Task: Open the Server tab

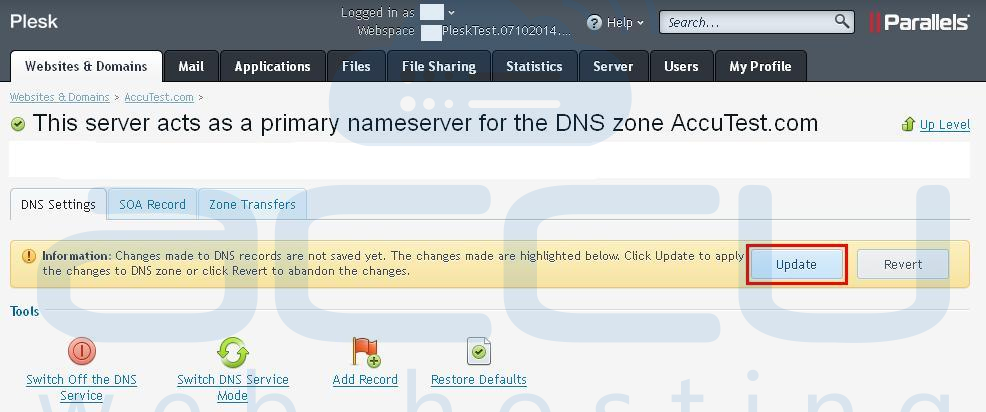Action: coord(613,66)
